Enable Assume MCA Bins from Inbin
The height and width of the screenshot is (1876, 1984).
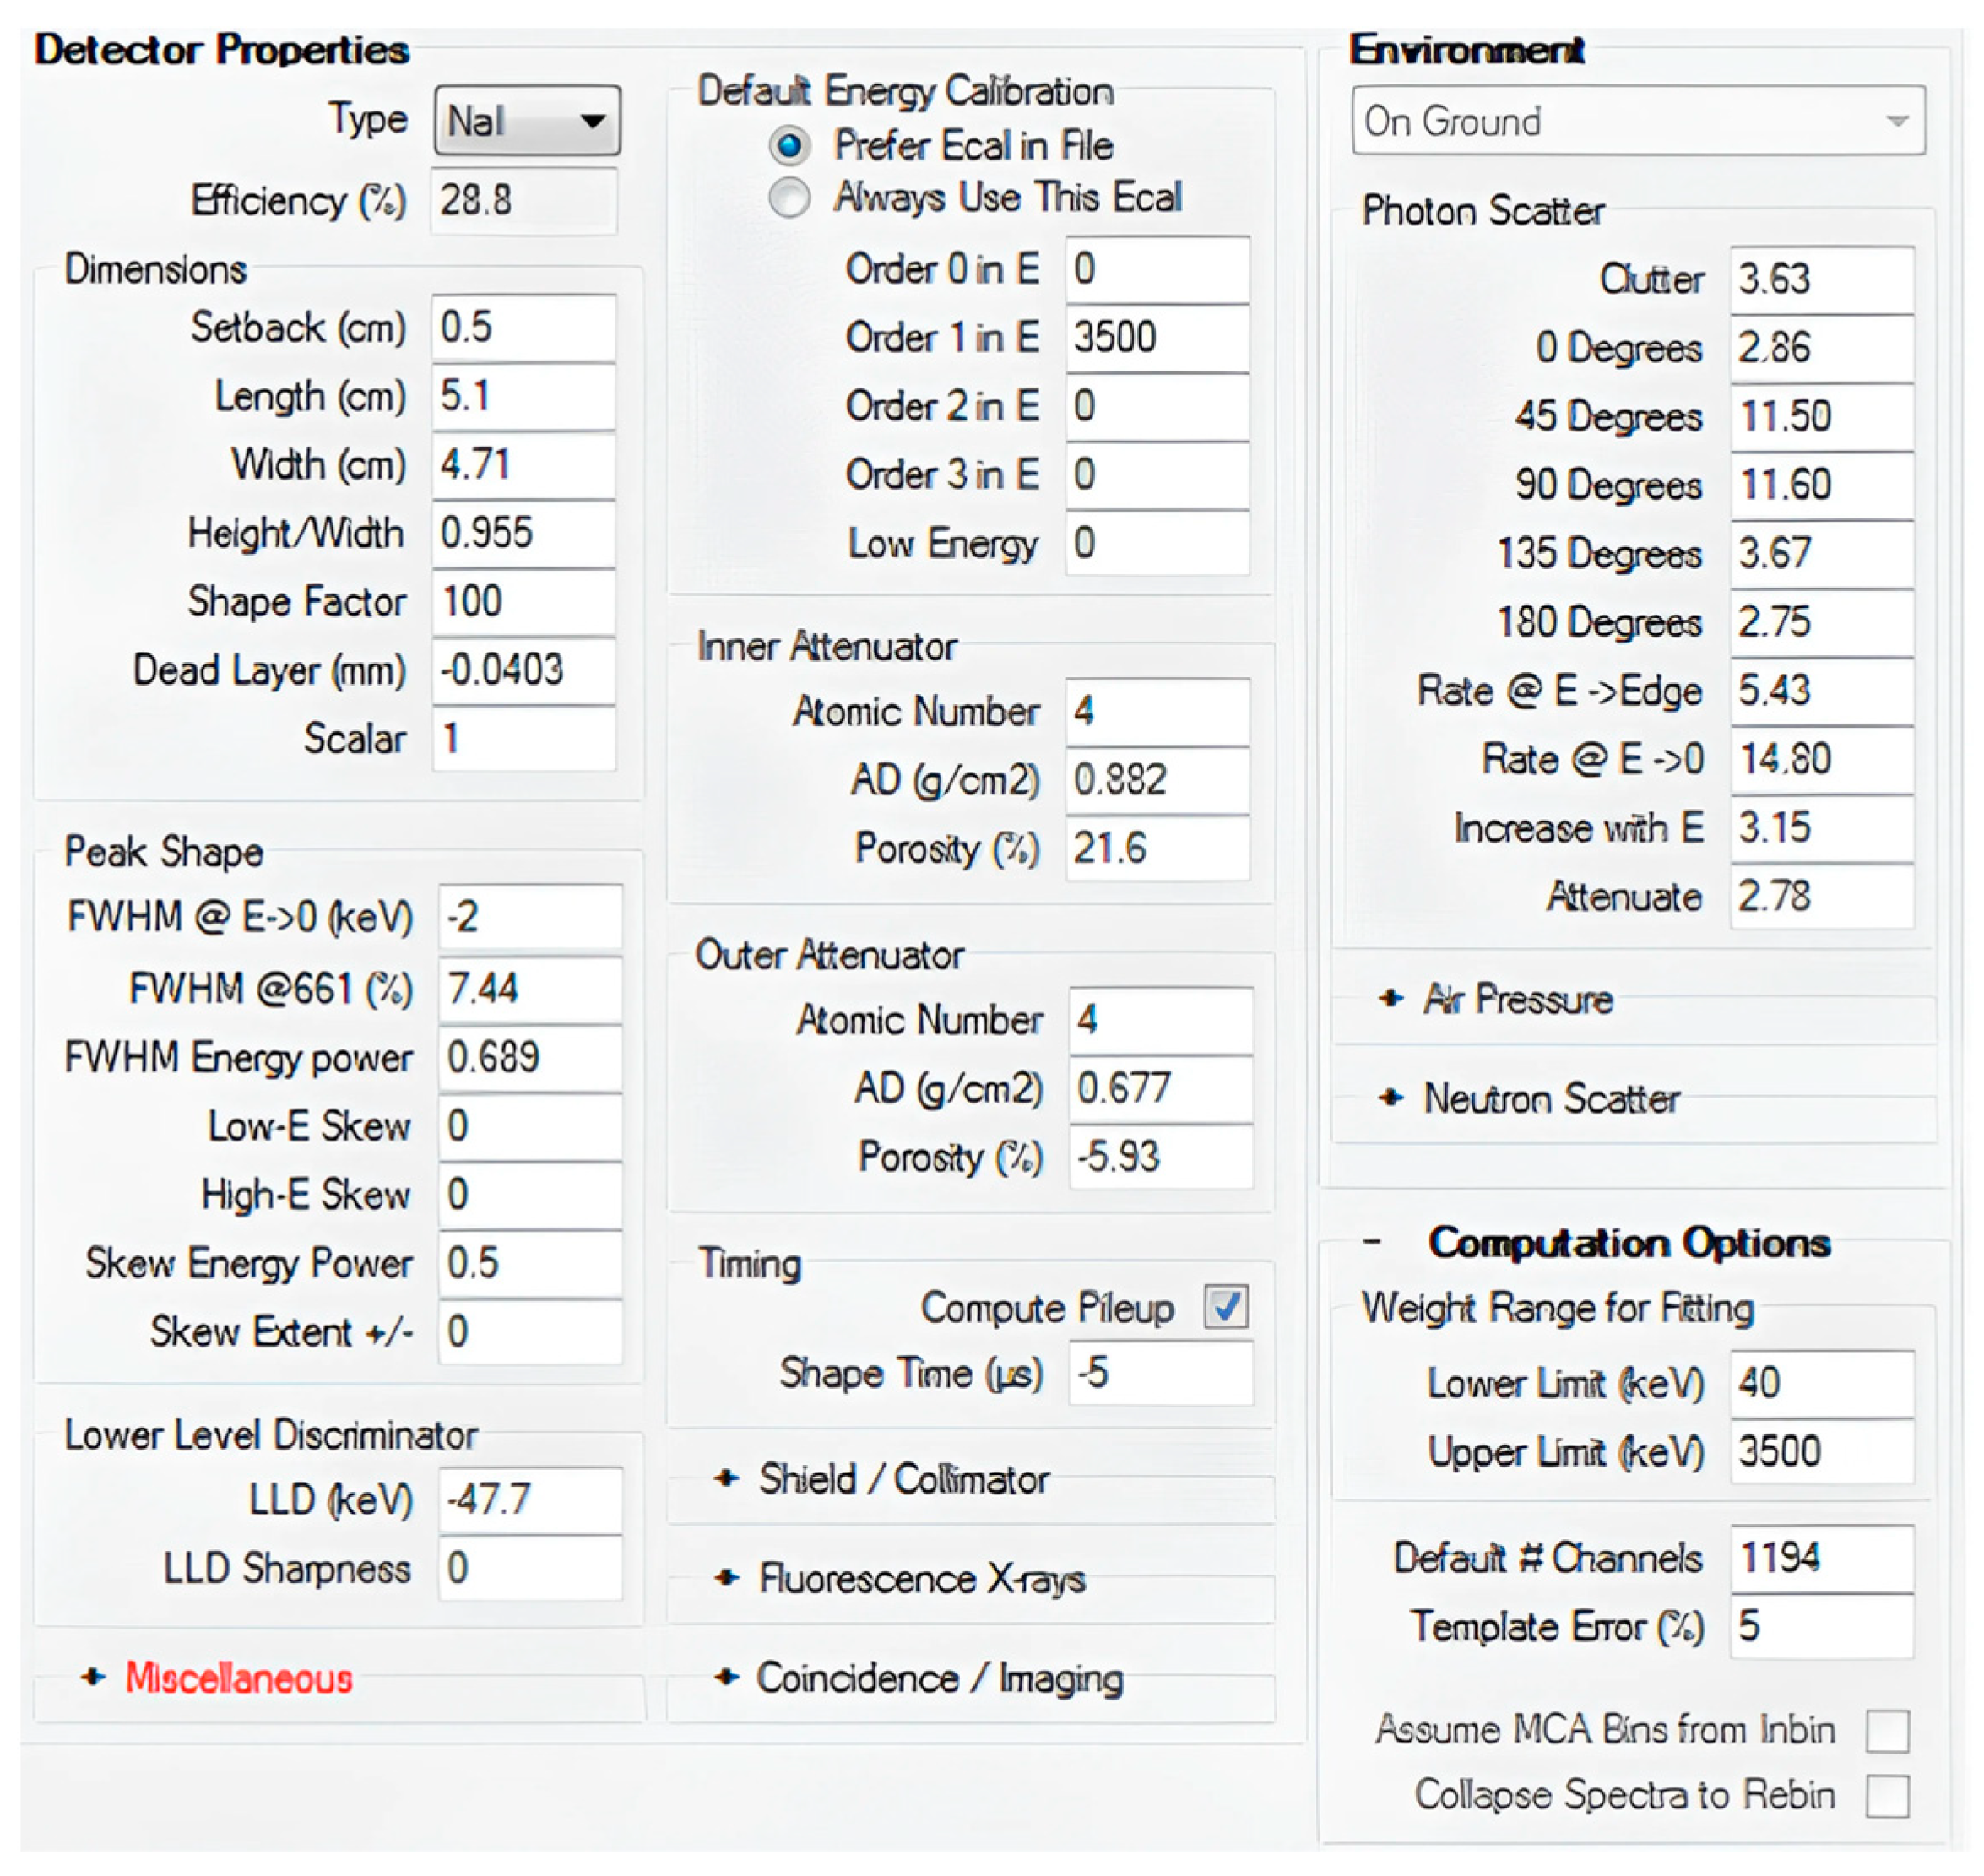(1887, 1731)
